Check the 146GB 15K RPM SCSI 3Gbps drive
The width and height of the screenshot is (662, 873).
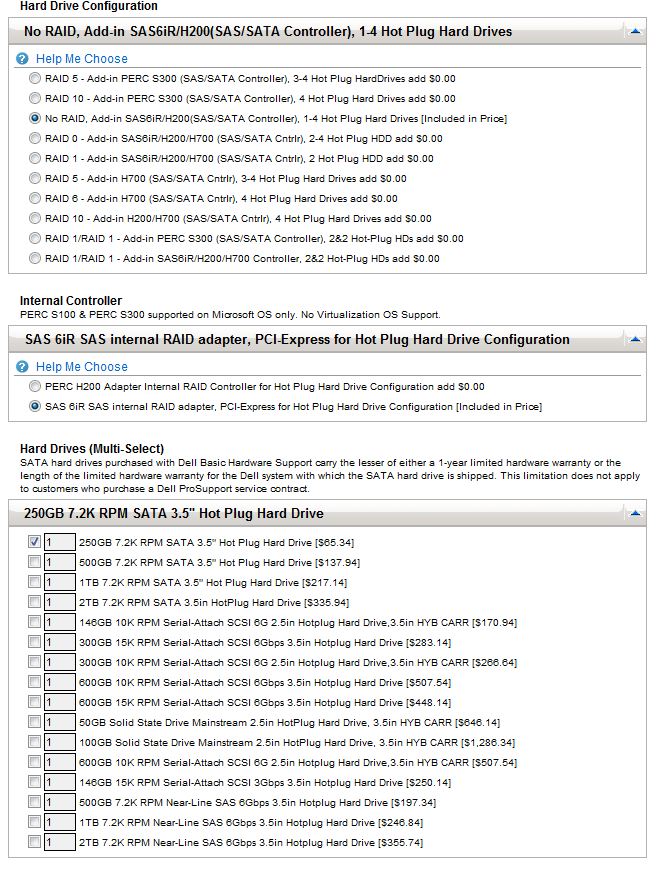tap(35, 782)
